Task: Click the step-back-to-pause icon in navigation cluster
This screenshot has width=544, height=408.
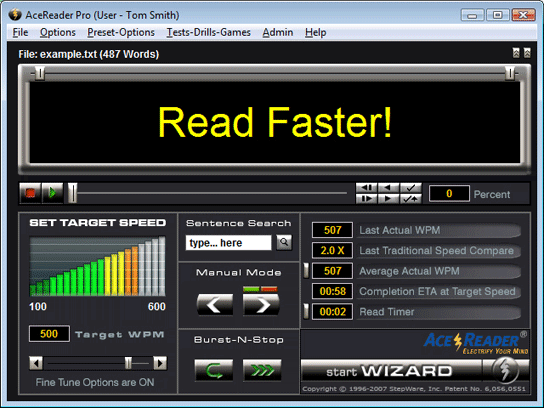Action: coord(366,188)
